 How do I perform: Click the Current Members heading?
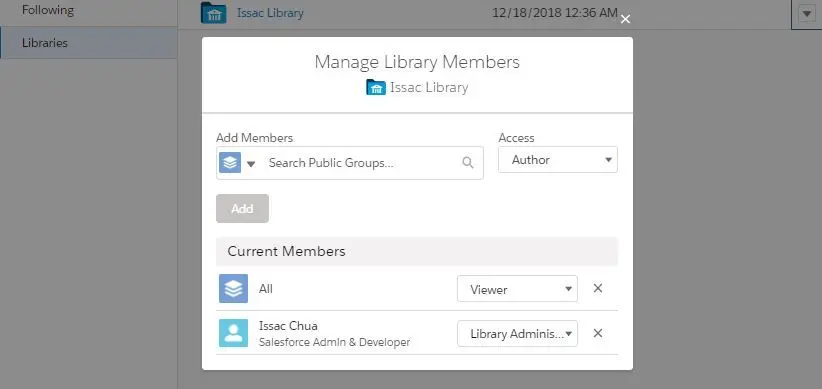pos(286,251)
